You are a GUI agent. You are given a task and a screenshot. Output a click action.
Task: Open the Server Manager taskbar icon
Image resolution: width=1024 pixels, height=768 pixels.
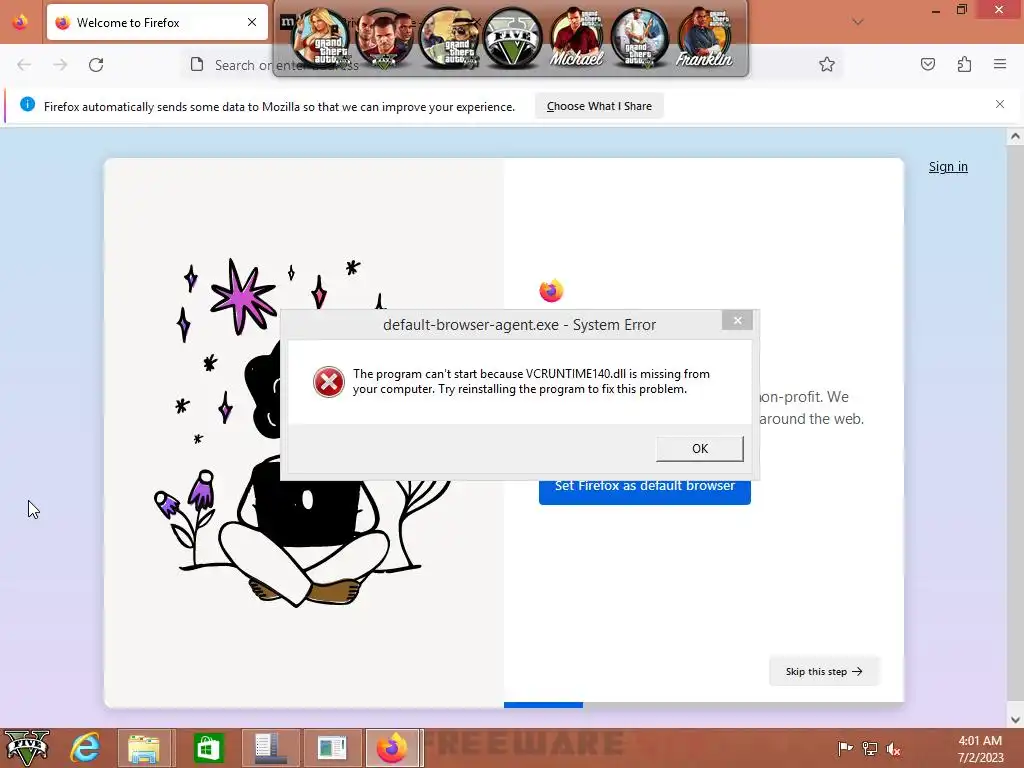pos(270,748)
